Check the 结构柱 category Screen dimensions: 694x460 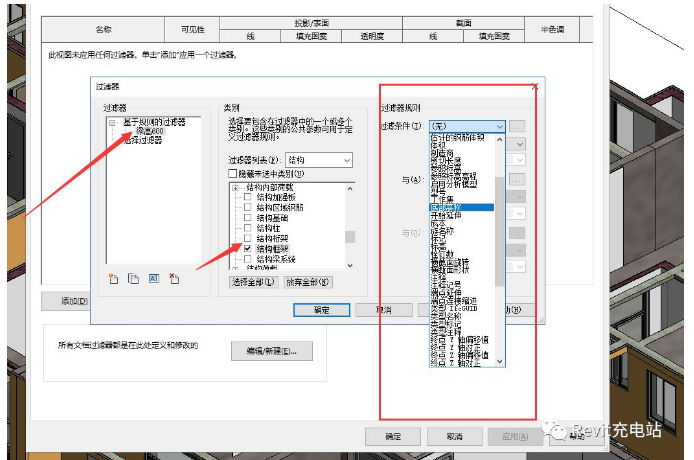pyautogui.click(x=247, y=228)
